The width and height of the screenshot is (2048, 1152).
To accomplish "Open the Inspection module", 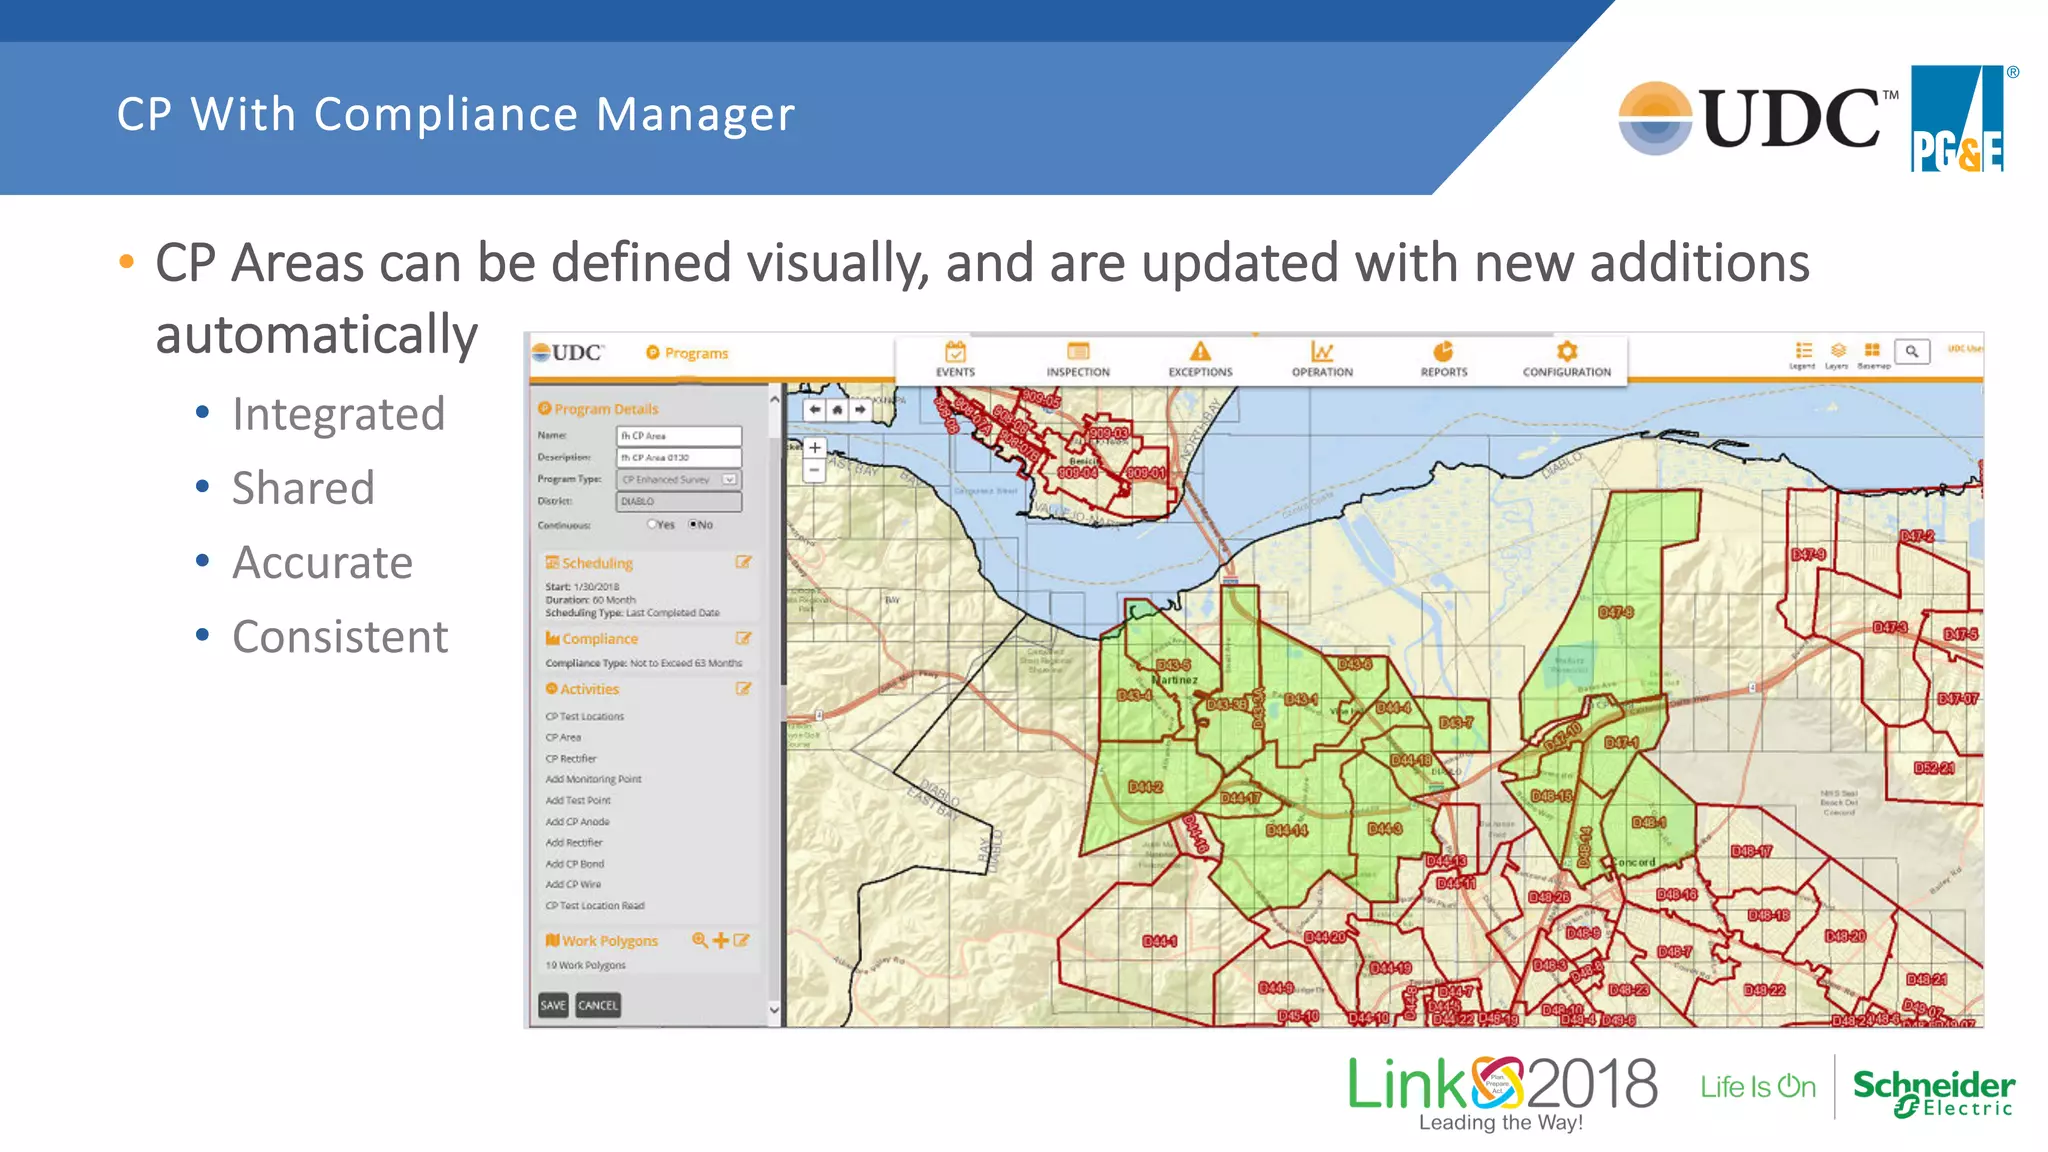I will point(1078,359).
